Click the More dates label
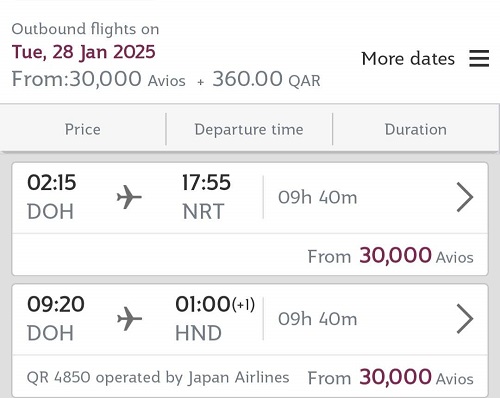This screenshot has width=500, height=398. pos(408,59)
